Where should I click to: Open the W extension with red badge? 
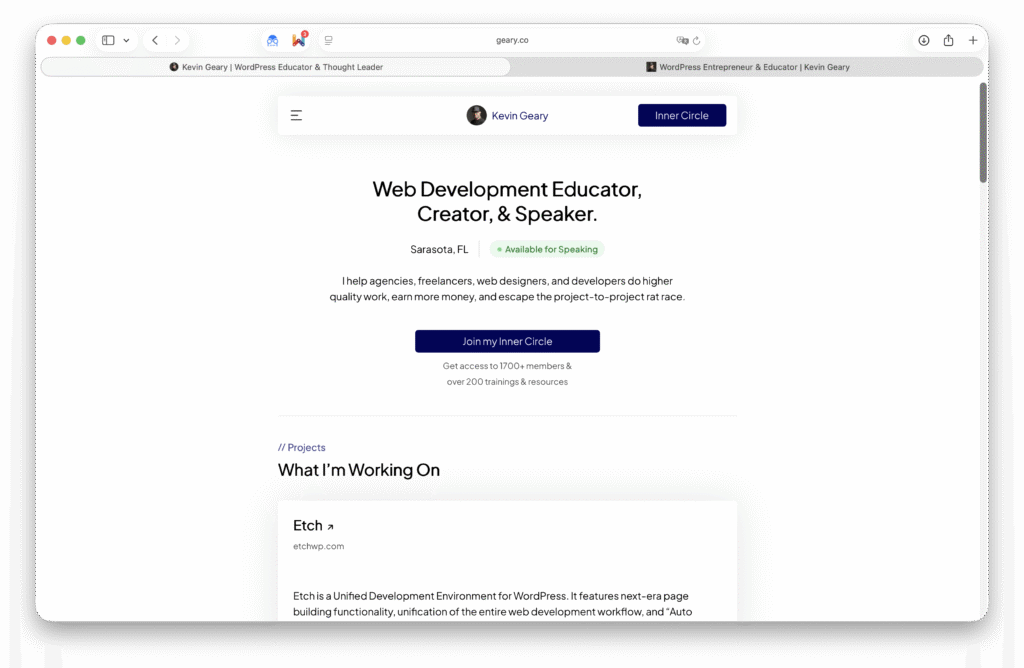click(299, 40)
